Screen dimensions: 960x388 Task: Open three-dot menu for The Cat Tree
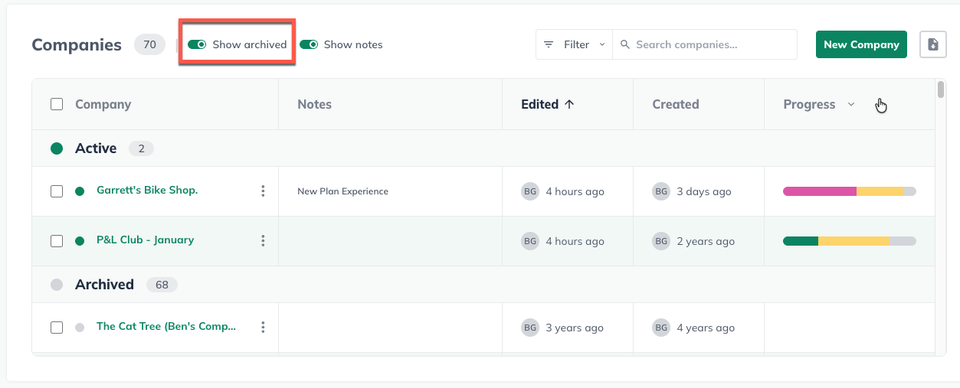point(263,327)
